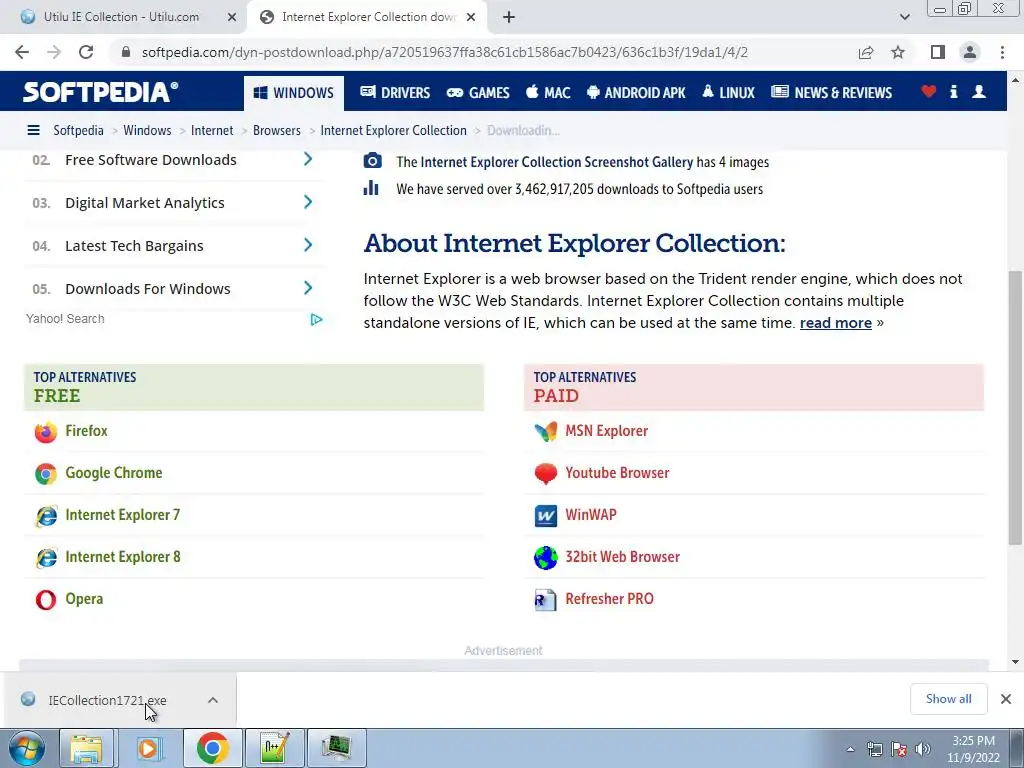Click the WinWAP icon
The width and height of the screenshot is (1024, 768).
tap(545, 515)
